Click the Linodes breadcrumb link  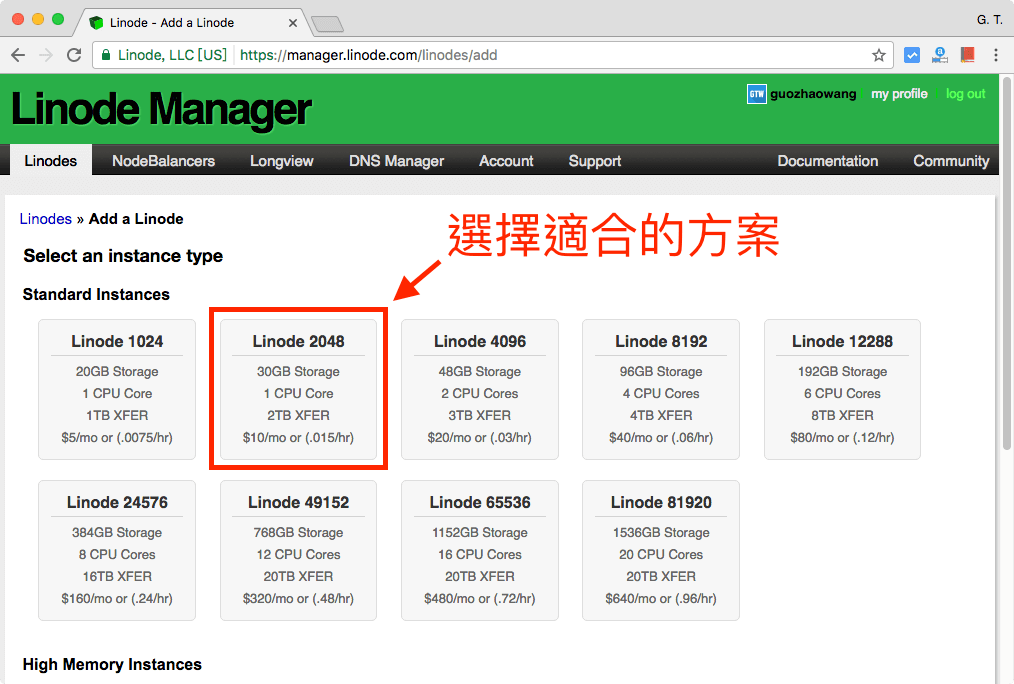click(x=45, y=218)
